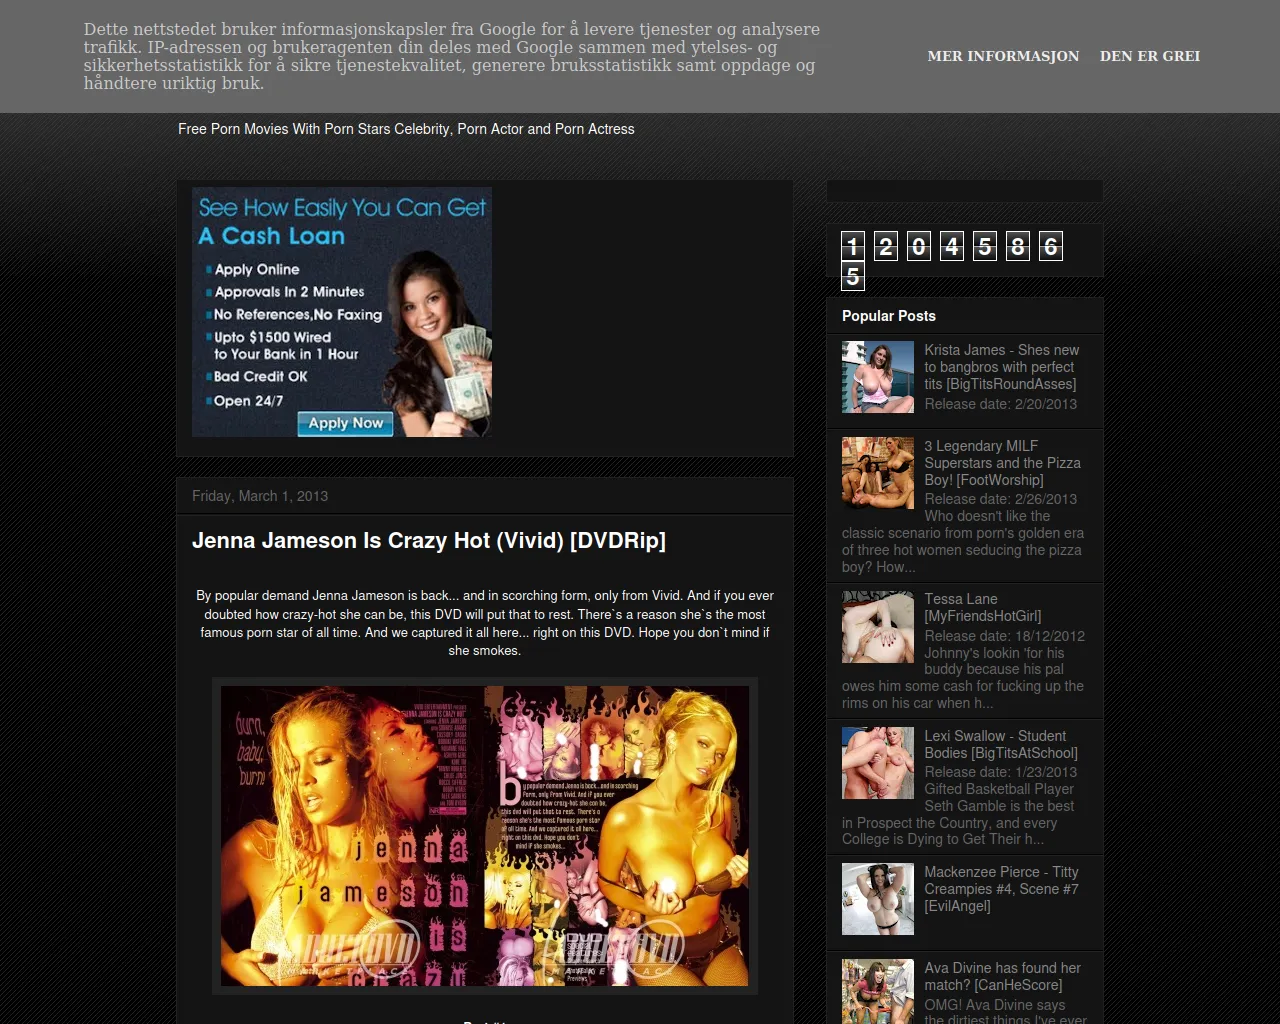
Task: Open the Mackenzee Pierce [EvilAngel] link
Action: pyautogui.click(x=1001, y=889)
